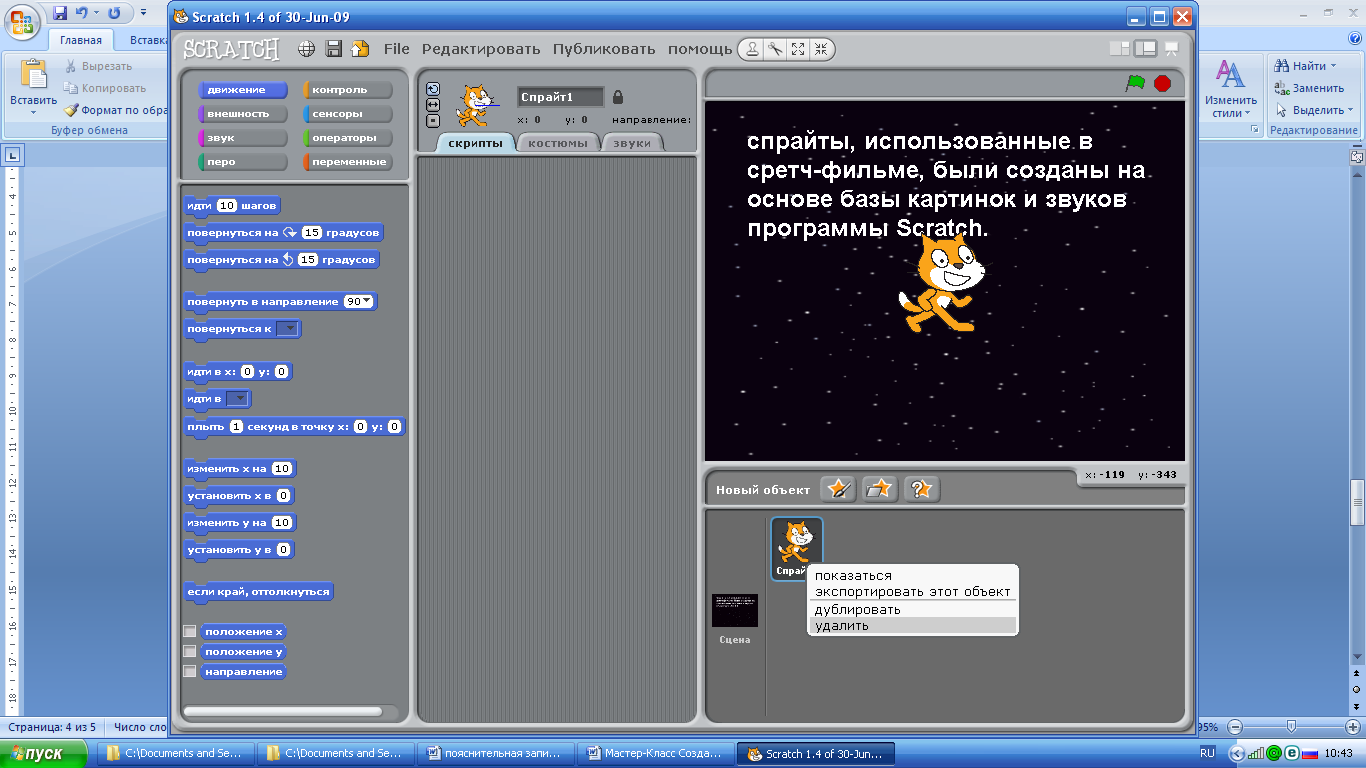Click the Office button in Word
The width and height of the screenshot is (1366, 768).
click(x=21, y=23)
